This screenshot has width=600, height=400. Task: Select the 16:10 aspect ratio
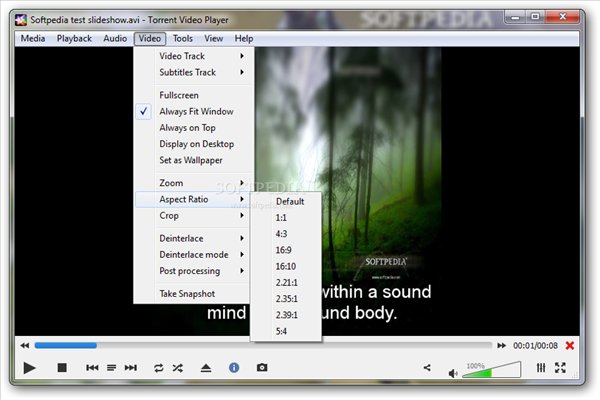tap(286, 266)
